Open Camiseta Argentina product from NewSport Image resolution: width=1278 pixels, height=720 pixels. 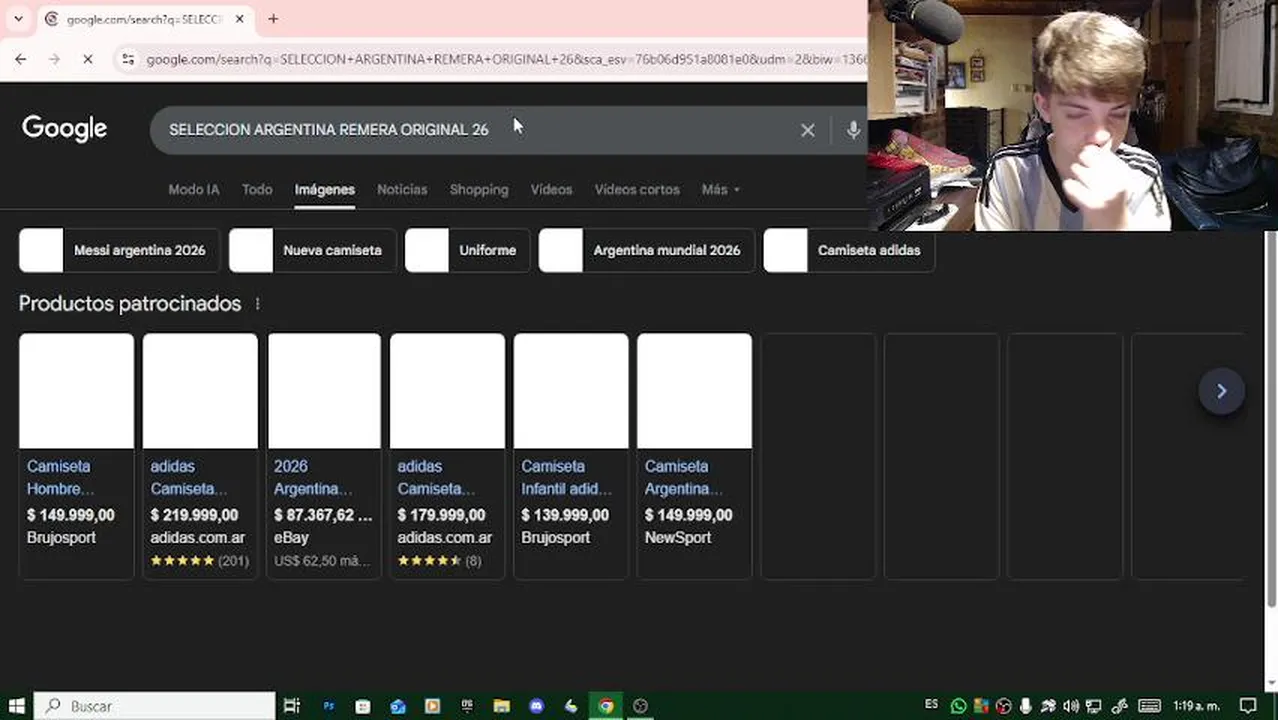pos(683,477)
